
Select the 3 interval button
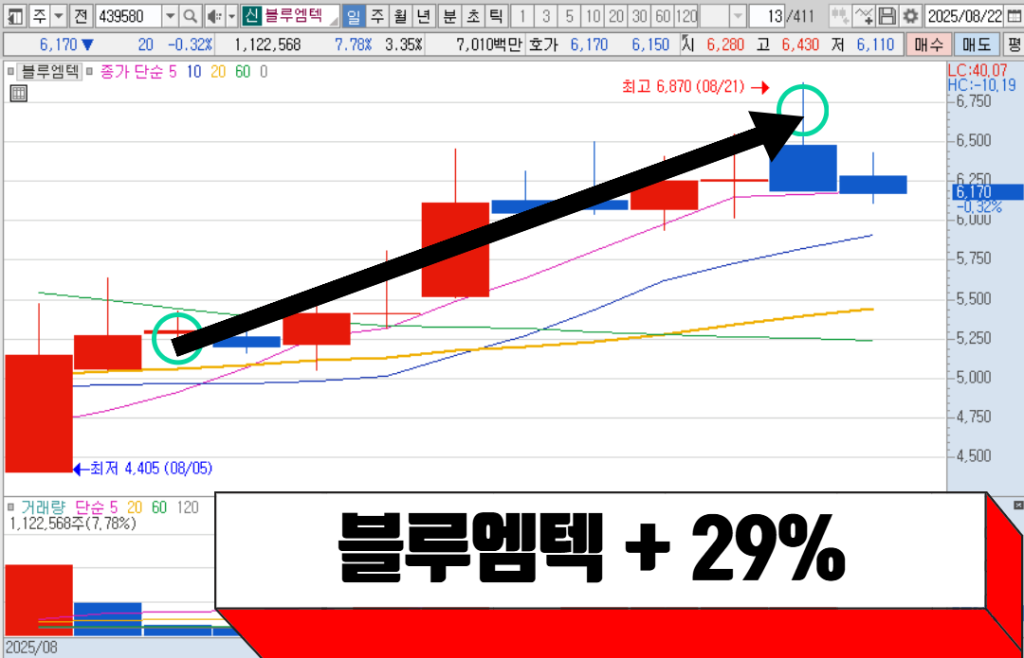pyautogui.click(x=546, y=15)
